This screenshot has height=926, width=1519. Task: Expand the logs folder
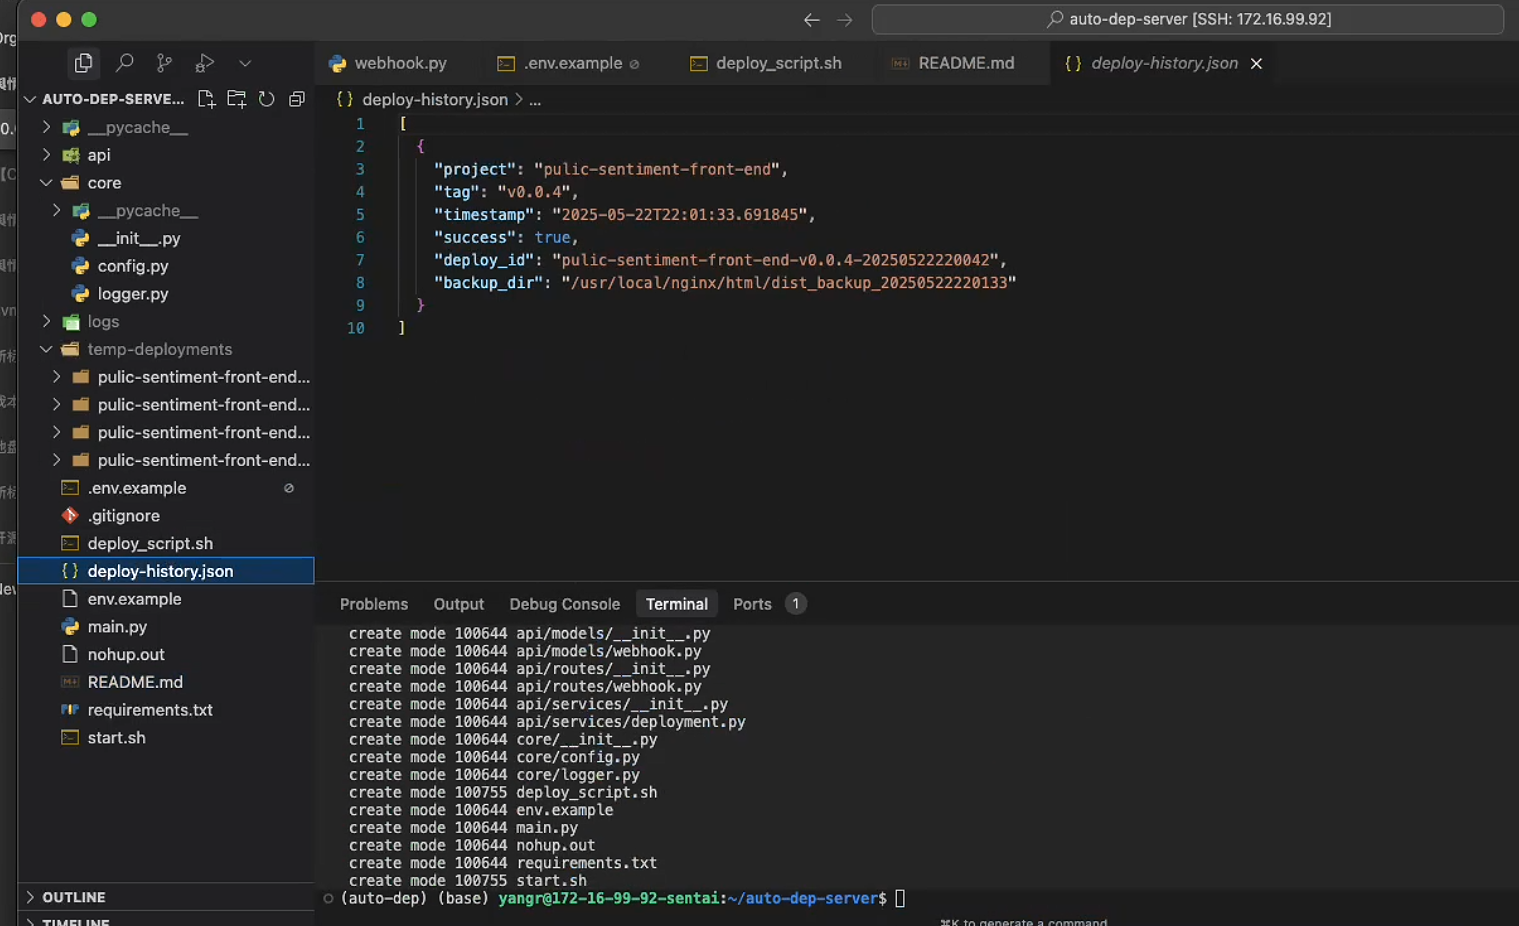(102, 321)
